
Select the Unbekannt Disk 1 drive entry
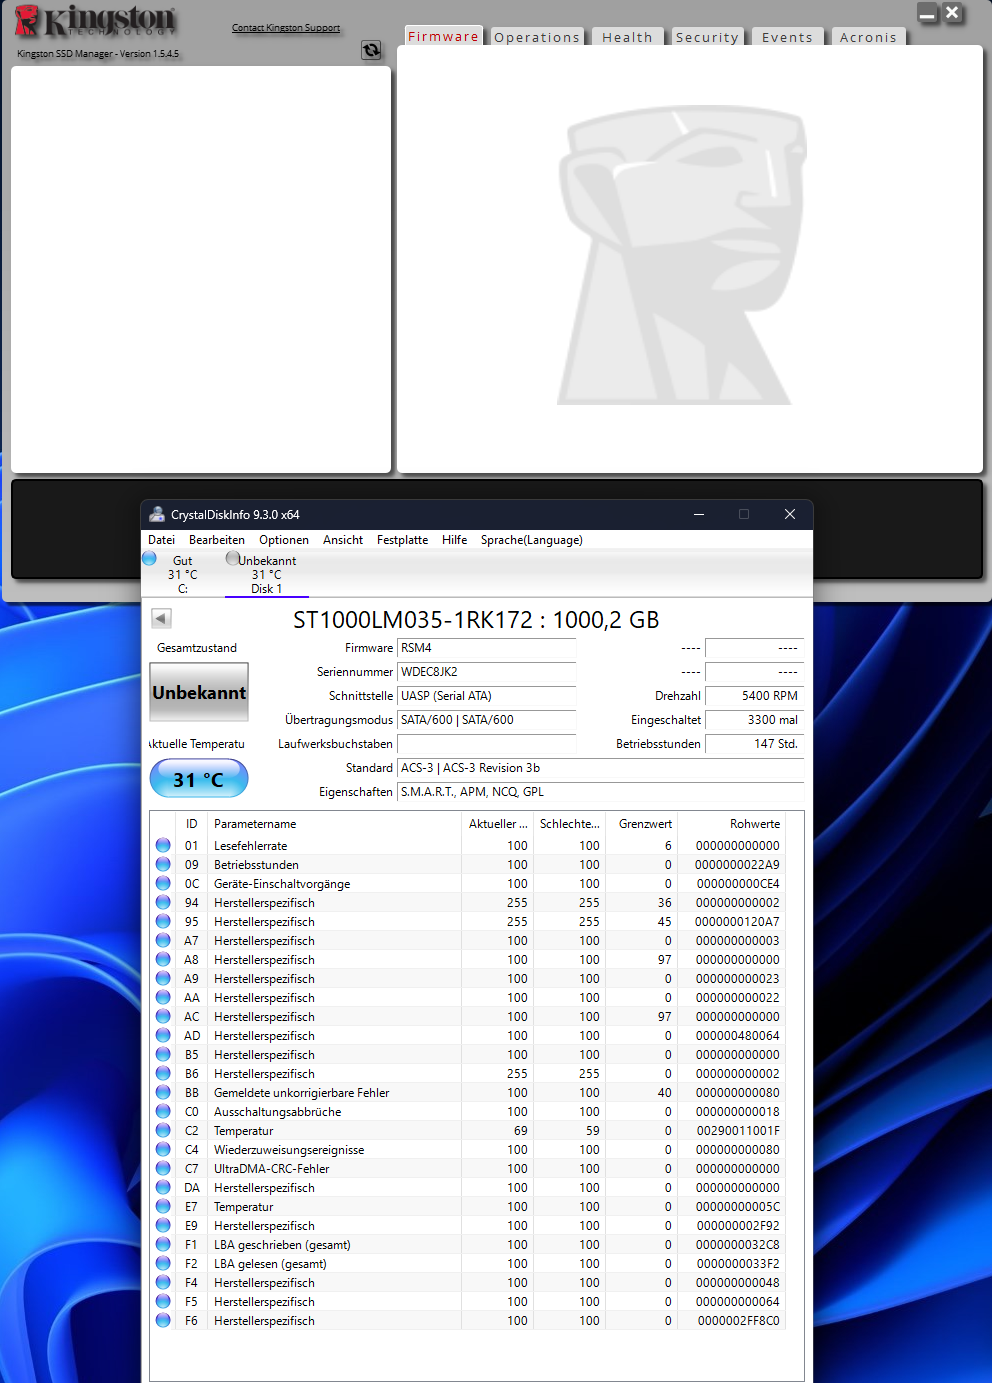click(x=267, y=575)
